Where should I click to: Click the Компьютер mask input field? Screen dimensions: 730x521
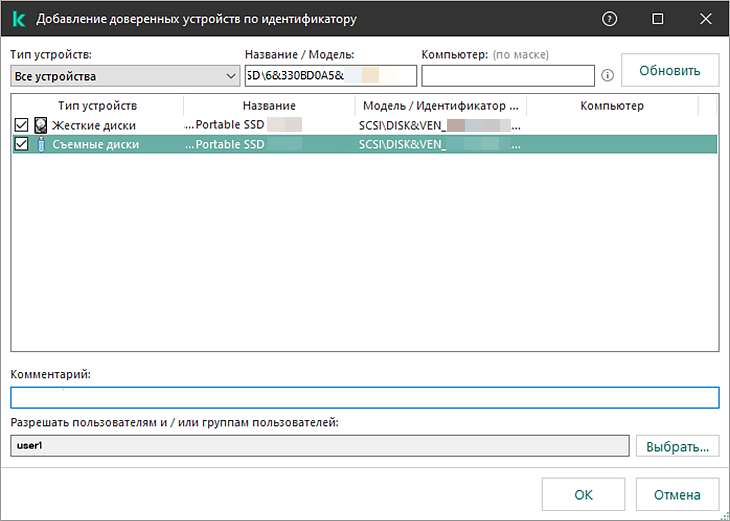pos(508,76)
